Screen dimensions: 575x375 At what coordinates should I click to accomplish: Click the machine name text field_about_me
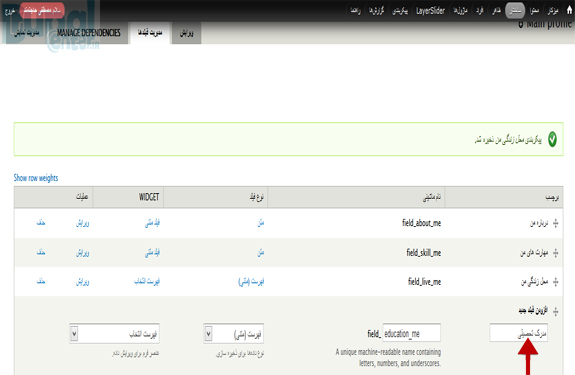421,223
